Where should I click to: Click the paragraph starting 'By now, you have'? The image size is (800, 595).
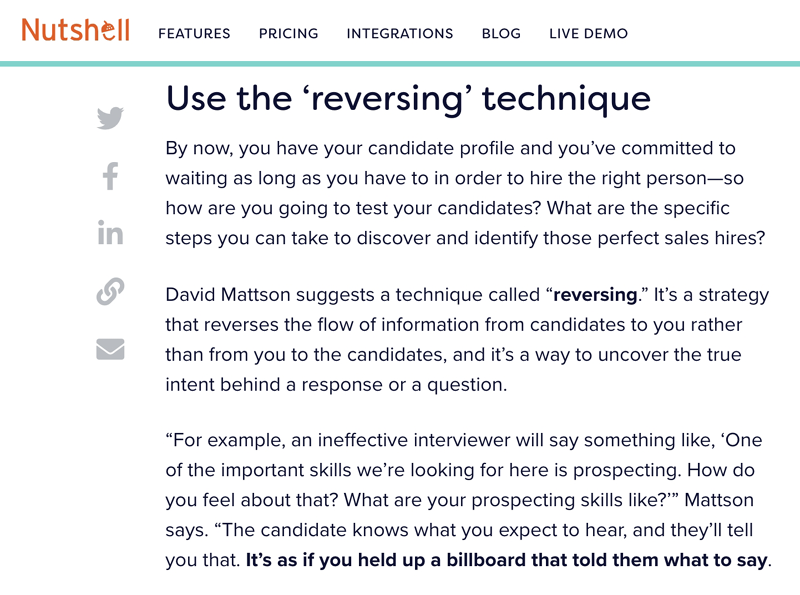[465, 193]
